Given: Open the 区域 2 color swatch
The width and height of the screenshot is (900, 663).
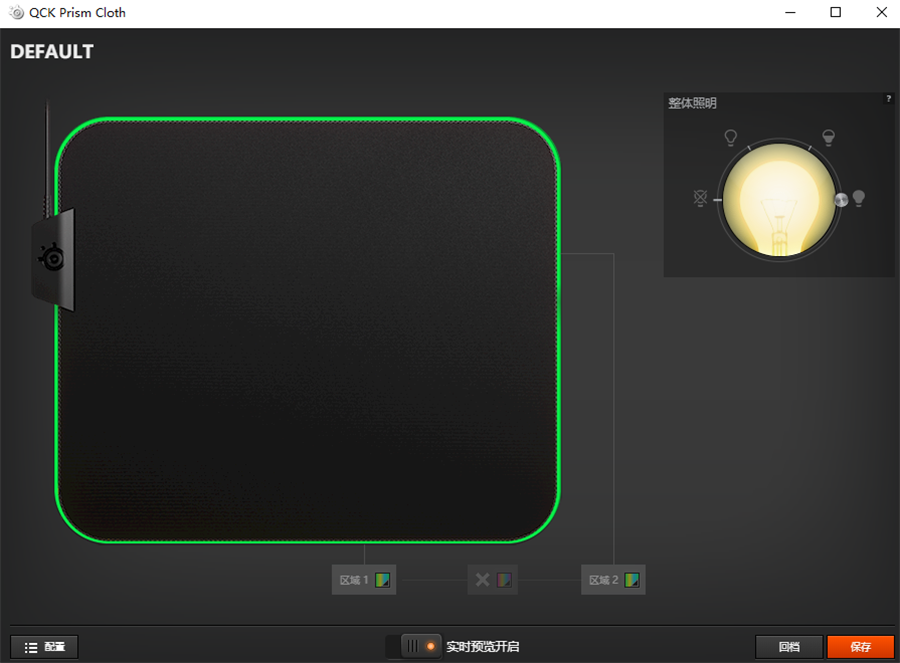Looking at the screenshot, I should (x=632, y=580).
